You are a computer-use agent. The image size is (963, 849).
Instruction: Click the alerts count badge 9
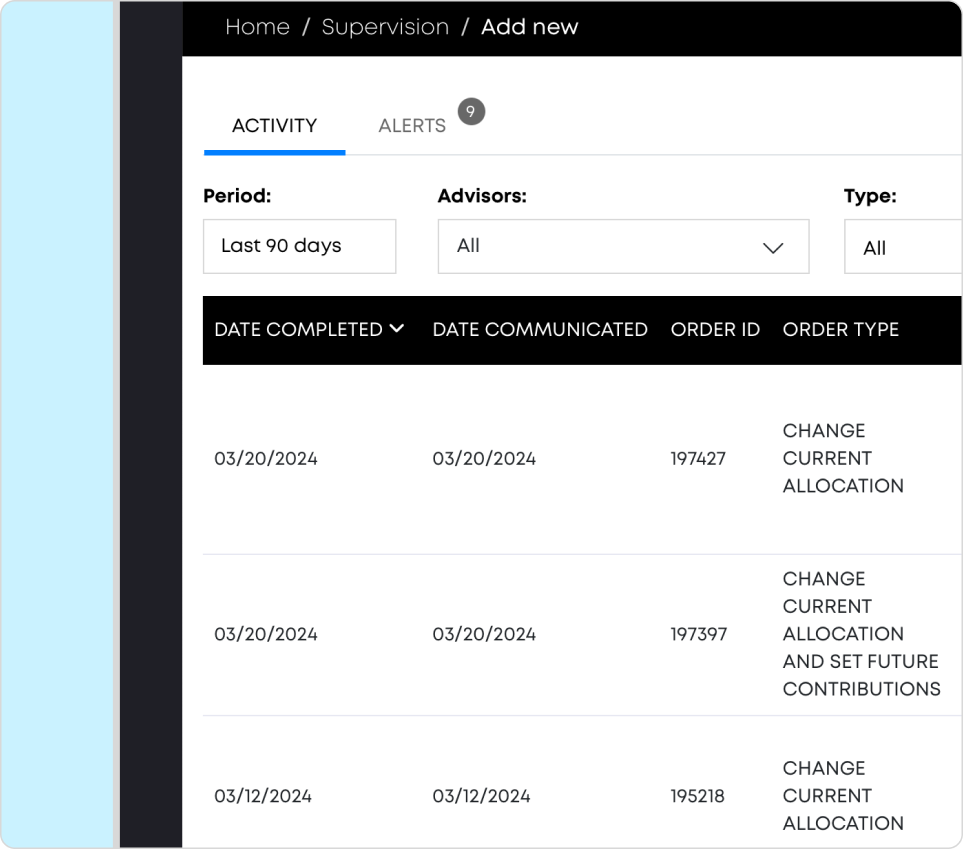pos(471,111)
